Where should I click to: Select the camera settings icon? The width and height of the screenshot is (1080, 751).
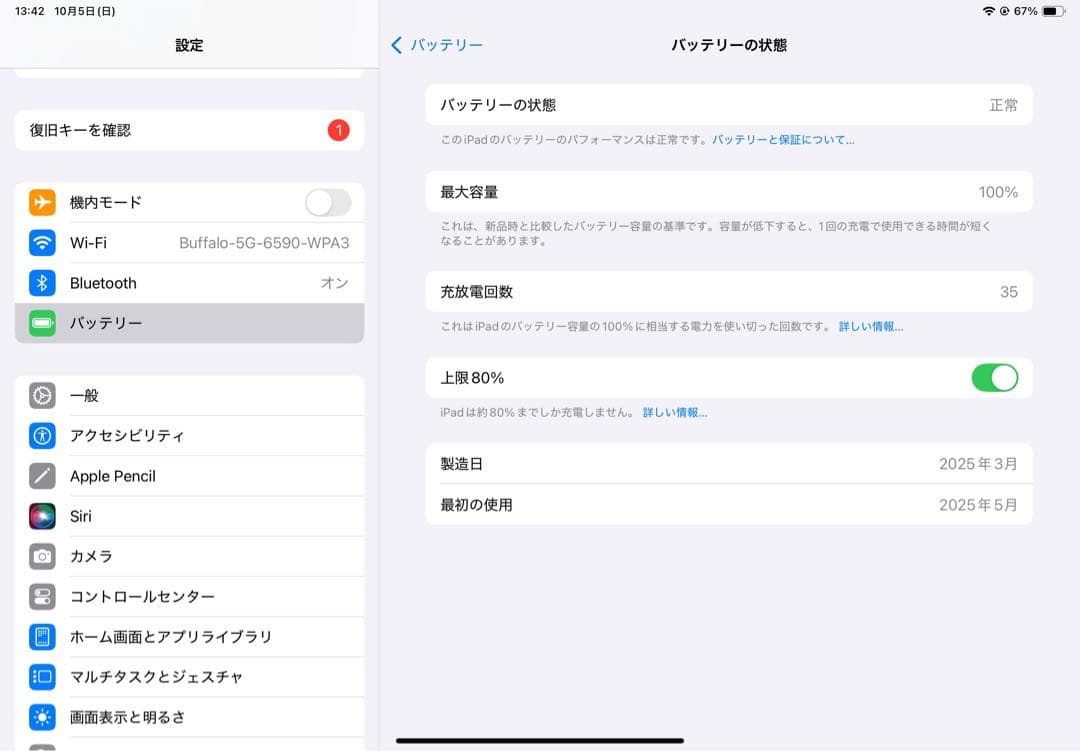pyautogui.click(x=42, y=556)
